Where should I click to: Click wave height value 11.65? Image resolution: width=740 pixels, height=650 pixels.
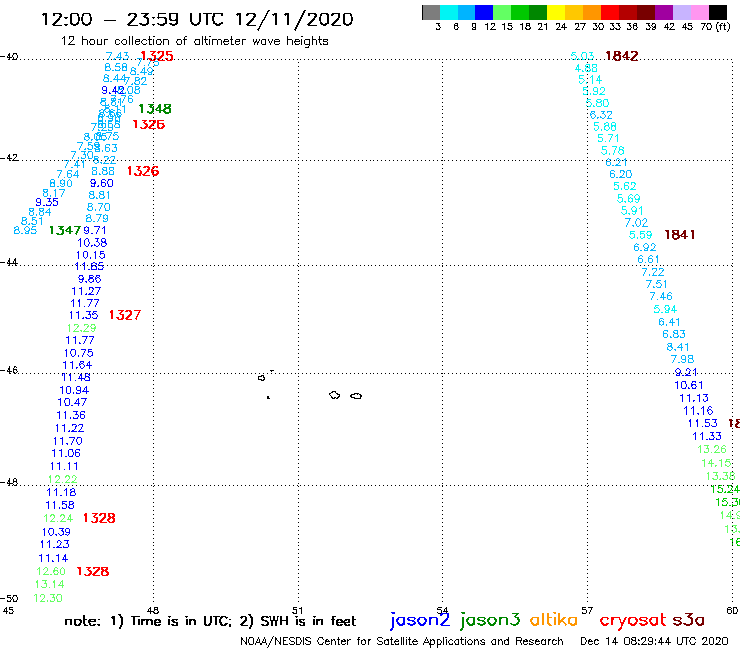[x=89, y=266]
